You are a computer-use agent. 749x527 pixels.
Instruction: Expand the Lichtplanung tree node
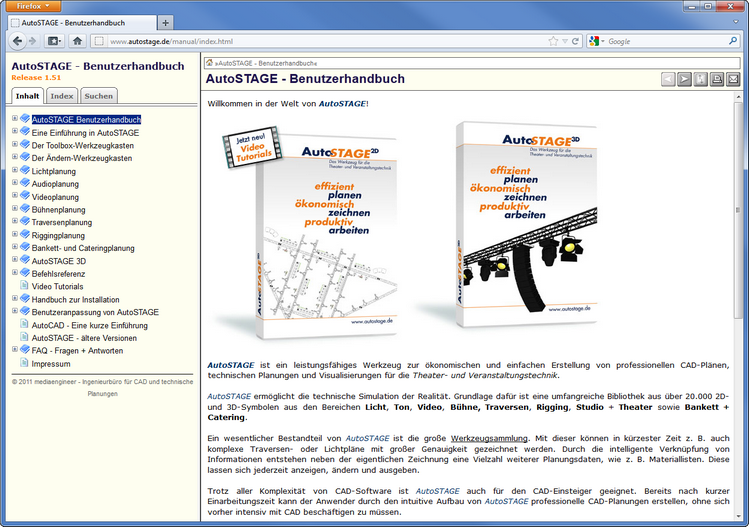click(15, 171)
